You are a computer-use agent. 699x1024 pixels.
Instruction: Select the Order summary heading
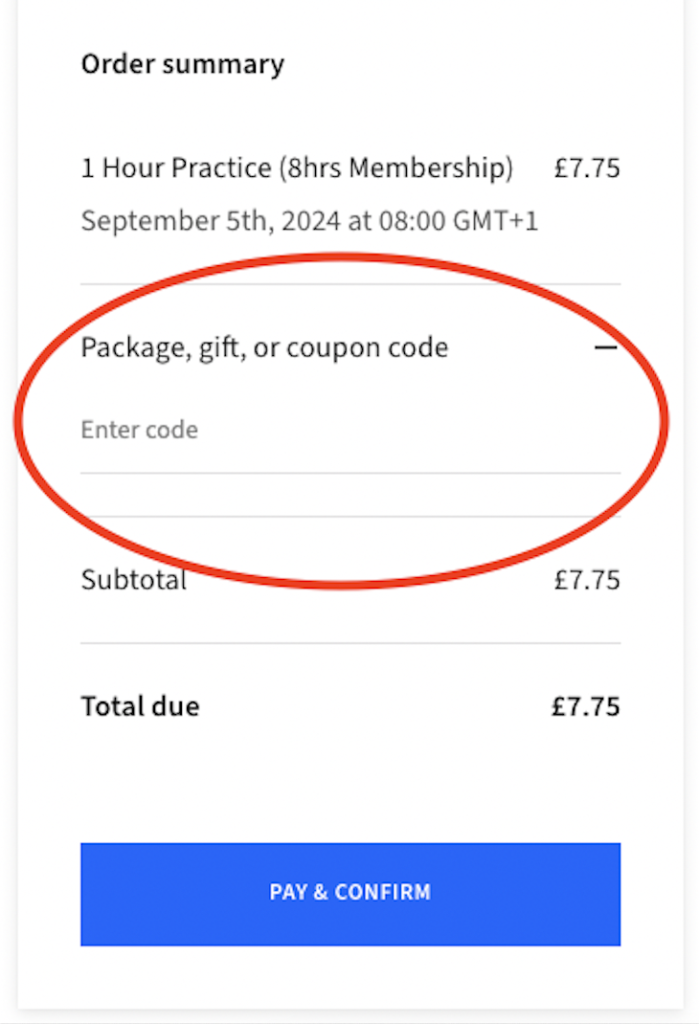[183, 65]
